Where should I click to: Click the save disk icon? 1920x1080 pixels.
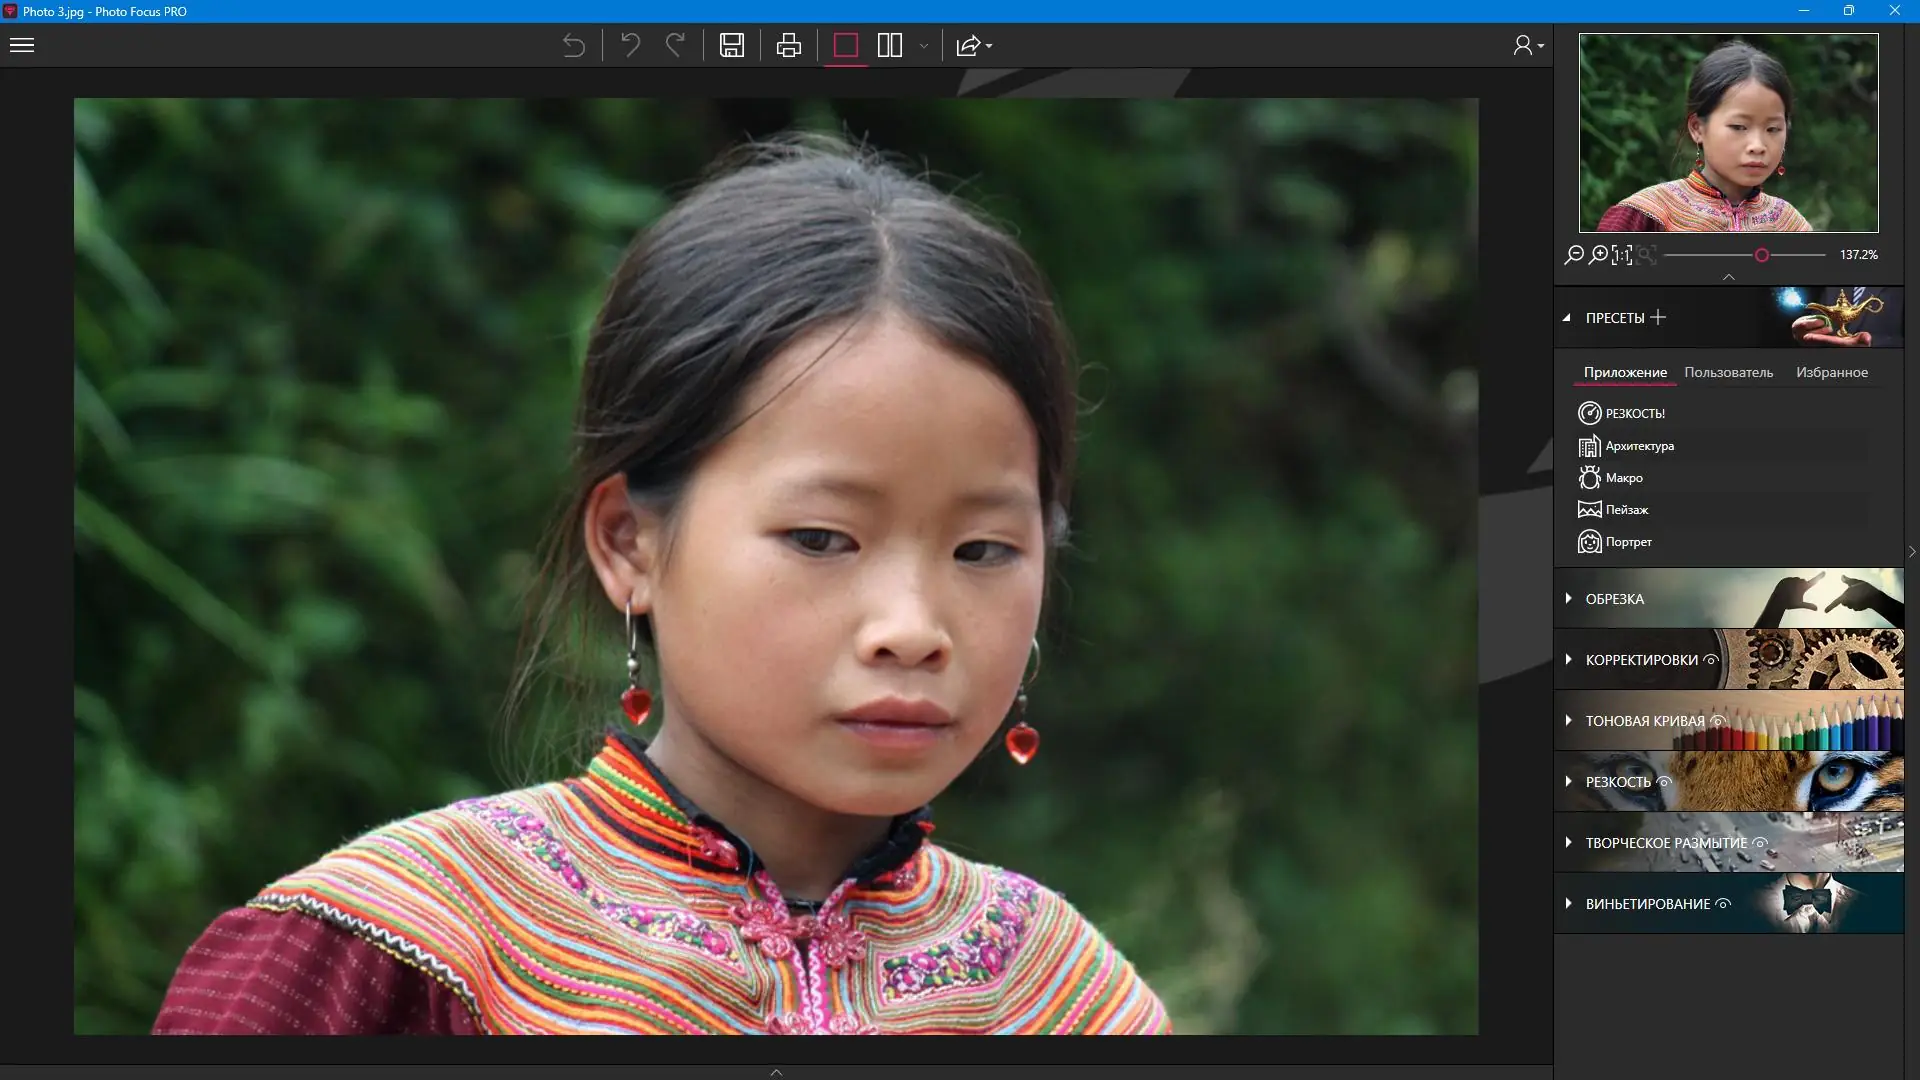click(732, 45)
